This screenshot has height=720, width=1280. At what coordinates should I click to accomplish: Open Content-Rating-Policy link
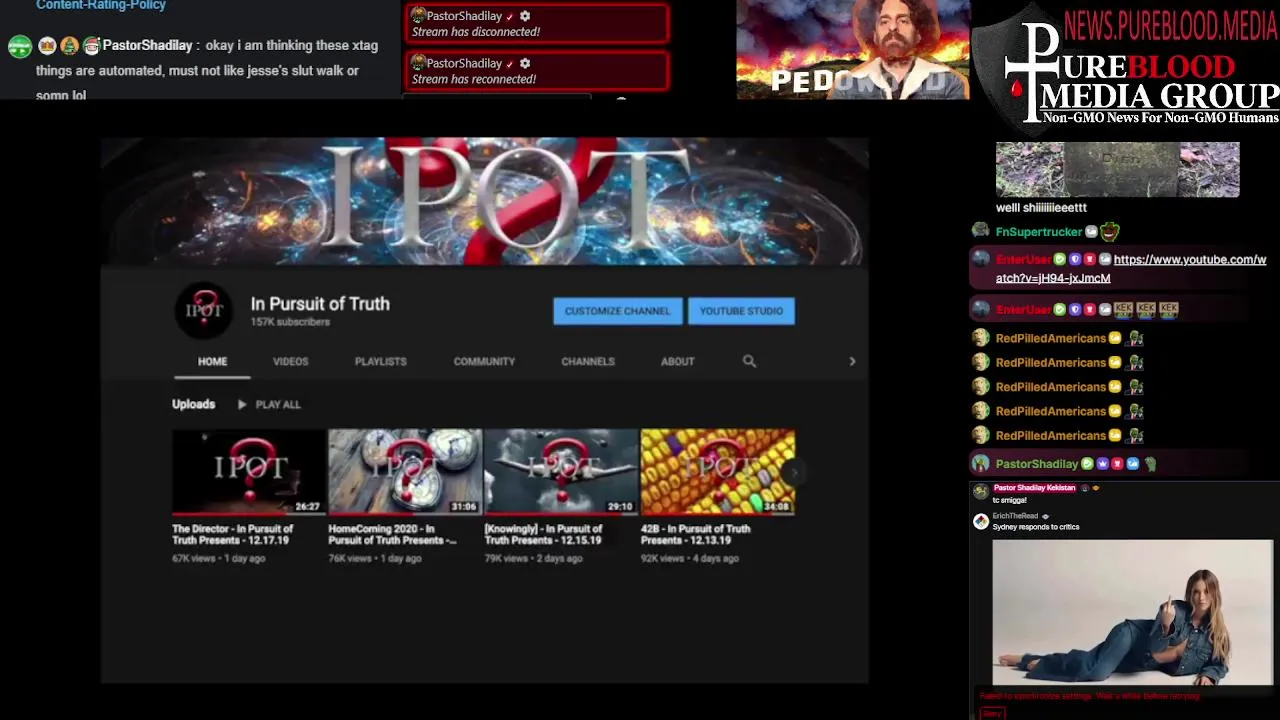tap(101, 5)
